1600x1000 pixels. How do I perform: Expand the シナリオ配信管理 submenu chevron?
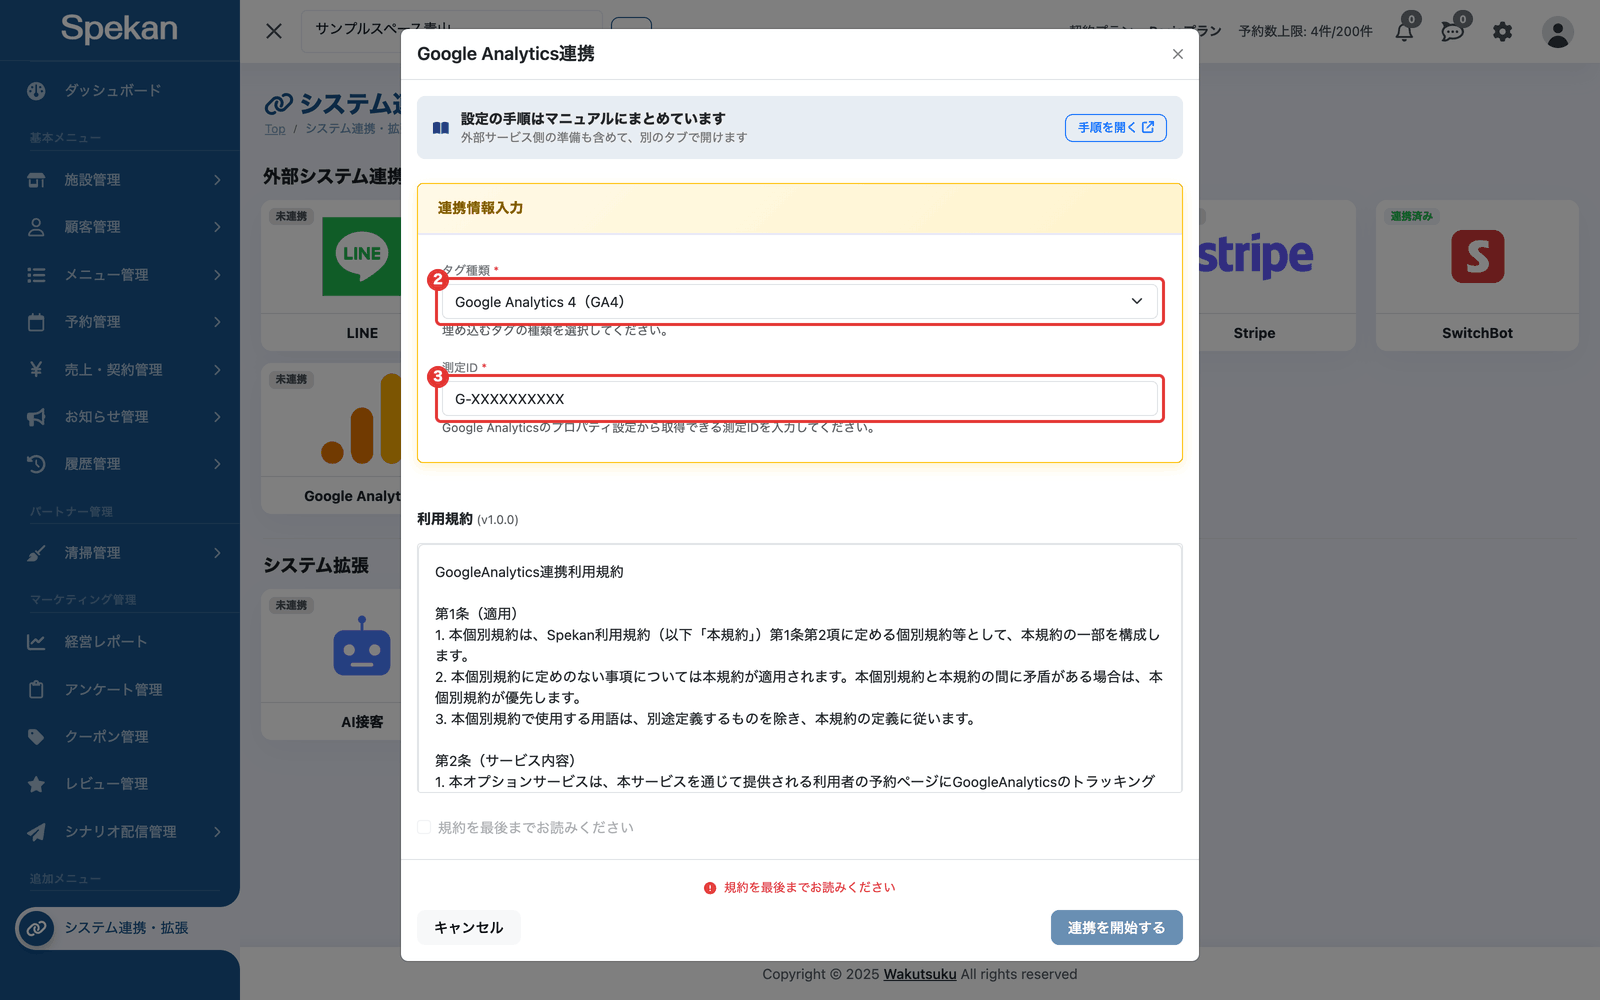217,832
